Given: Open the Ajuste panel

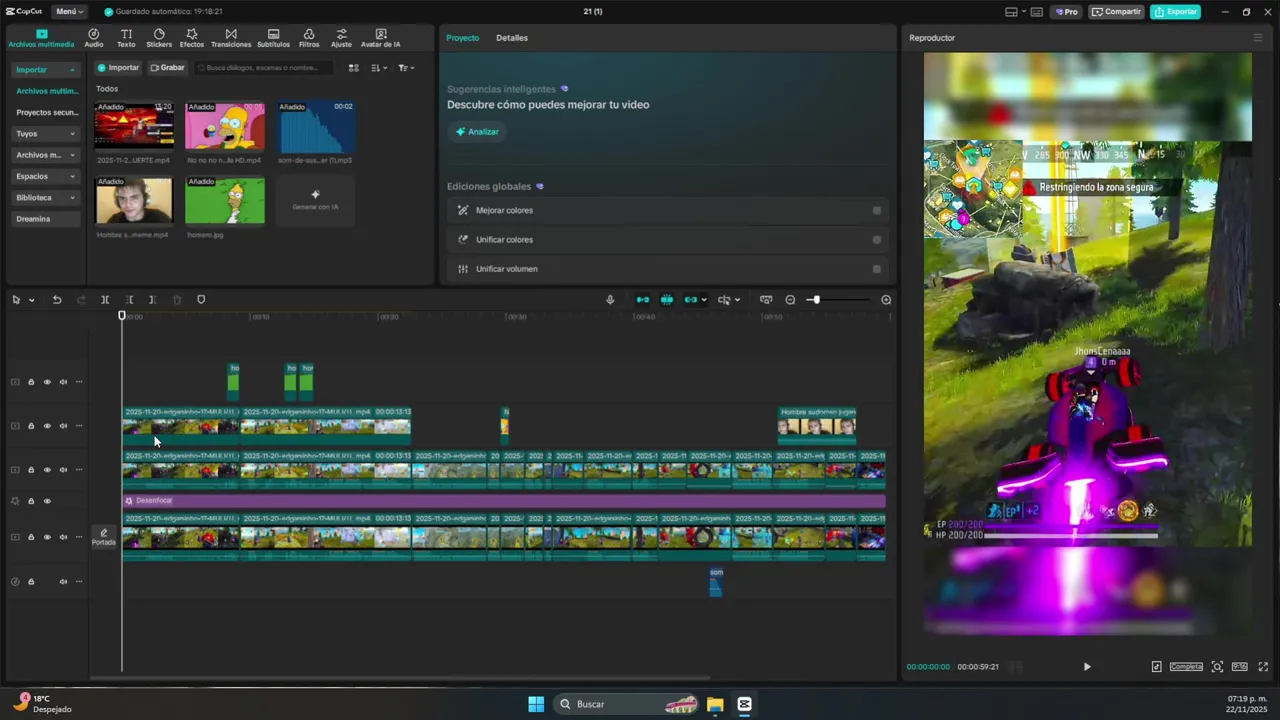Looking at the screenshot, I should [341, 38].
